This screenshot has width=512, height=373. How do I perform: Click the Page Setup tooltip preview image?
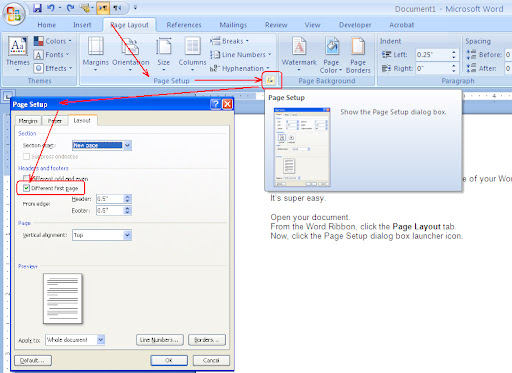(302, 147)
